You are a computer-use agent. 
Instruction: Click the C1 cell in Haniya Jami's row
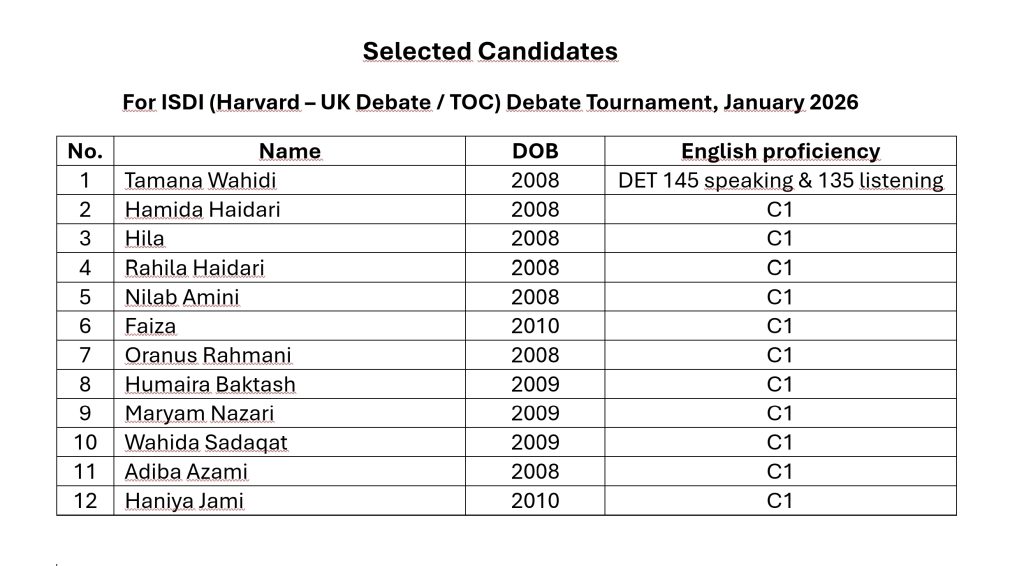(x=780, y=501)
